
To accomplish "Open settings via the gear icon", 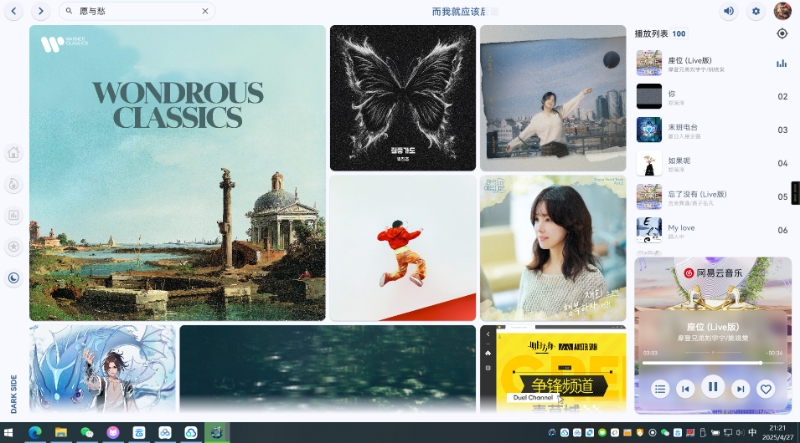I will (x=756, y=11).
